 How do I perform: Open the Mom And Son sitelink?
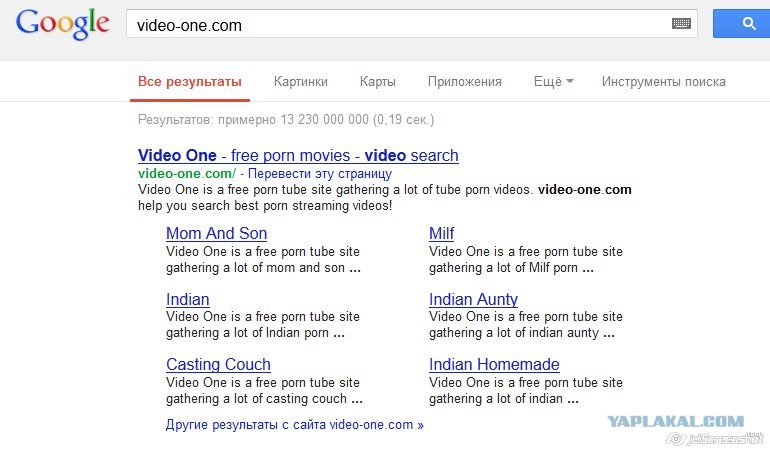216,234
